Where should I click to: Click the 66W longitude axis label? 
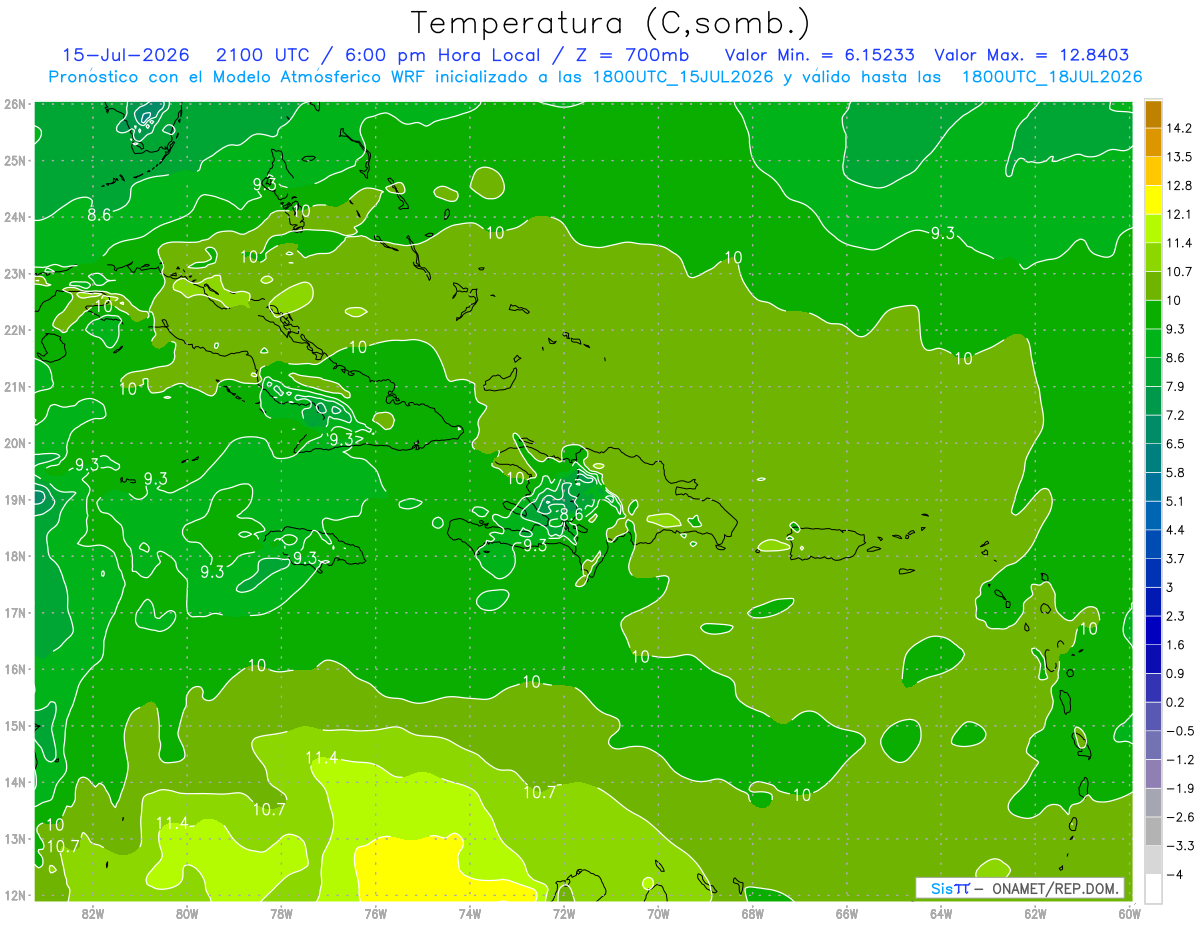[846, 913]
